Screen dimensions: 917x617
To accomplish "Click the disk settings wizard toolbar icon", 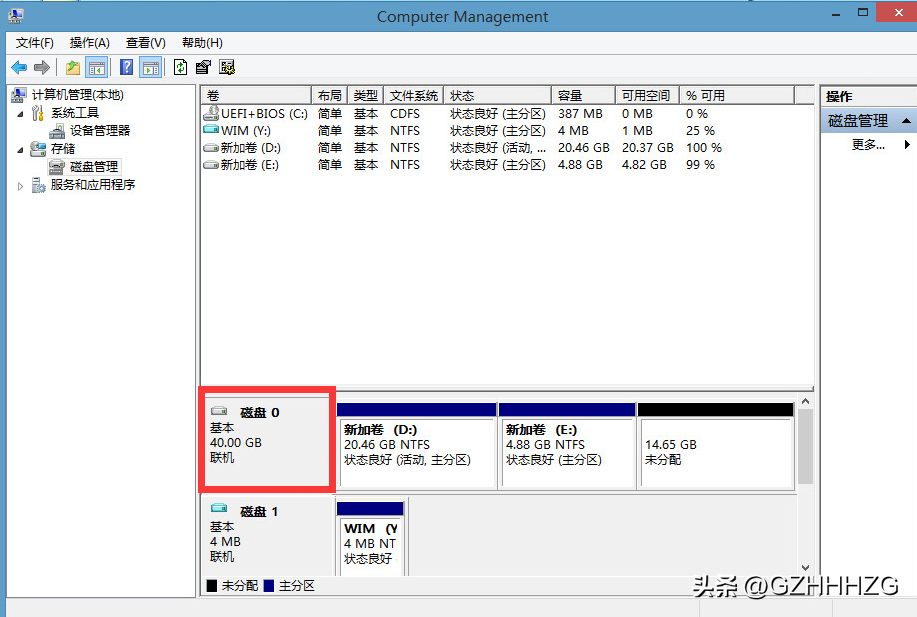I will pyautogui.click(x=227, y=68).
